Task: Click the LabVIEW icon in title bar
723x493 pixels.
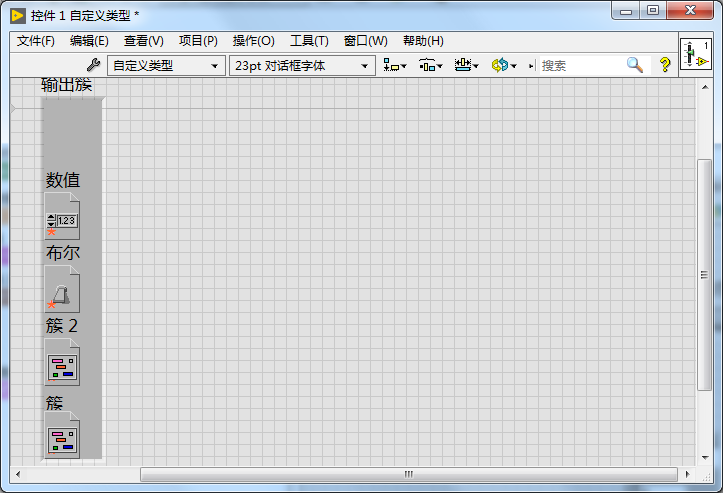Action: click(x=18, y=16)
